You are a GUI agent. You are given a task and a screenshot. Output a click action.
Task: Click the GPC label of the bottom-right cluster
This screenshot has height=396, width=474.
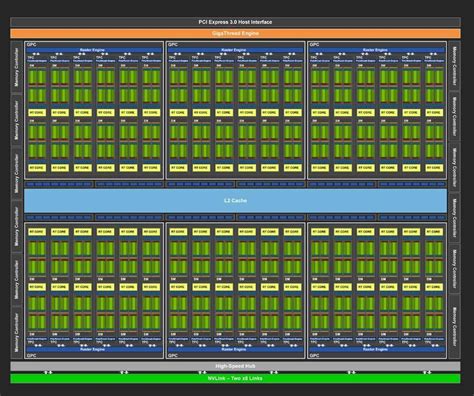click(x=314, y=356)
